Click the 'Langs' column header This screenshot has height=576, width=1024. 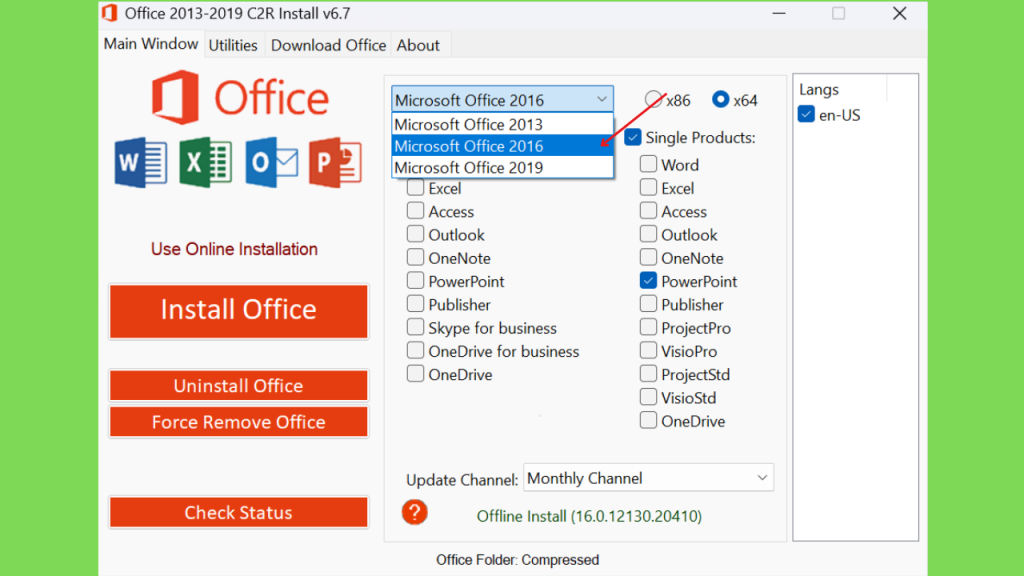click(x=819, y=89)
